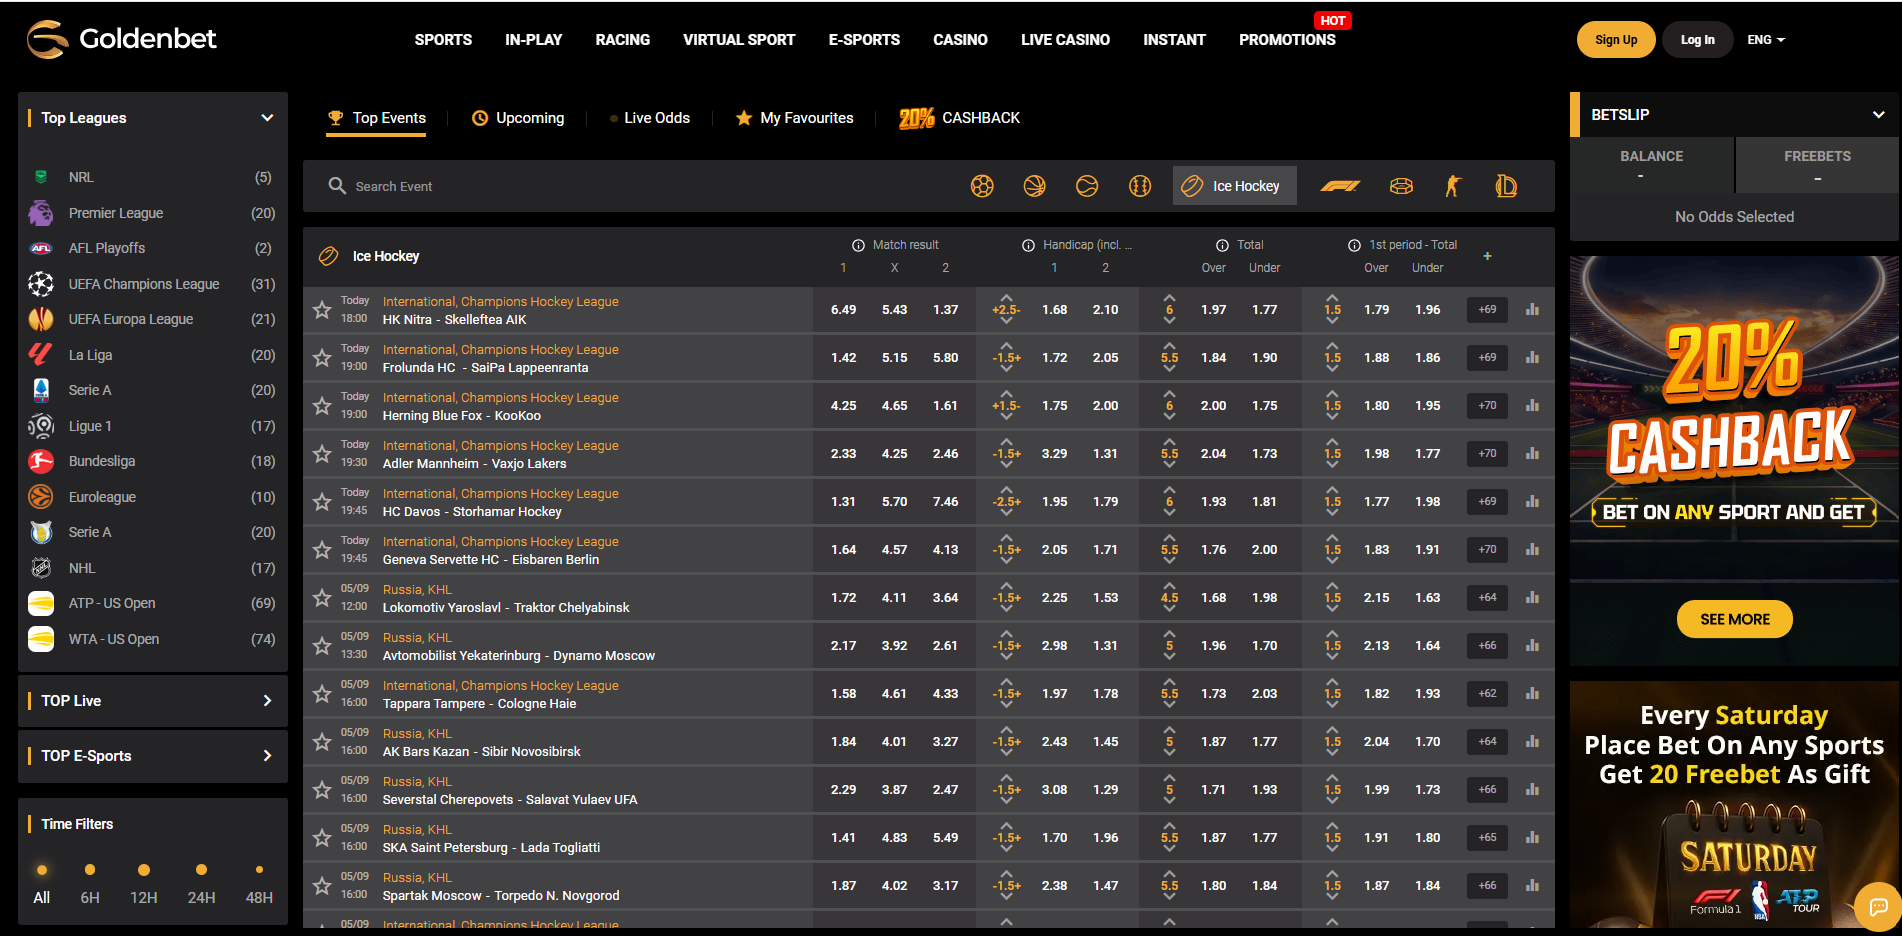Bet 6.49 on HK Nitra win

point(843,310)
